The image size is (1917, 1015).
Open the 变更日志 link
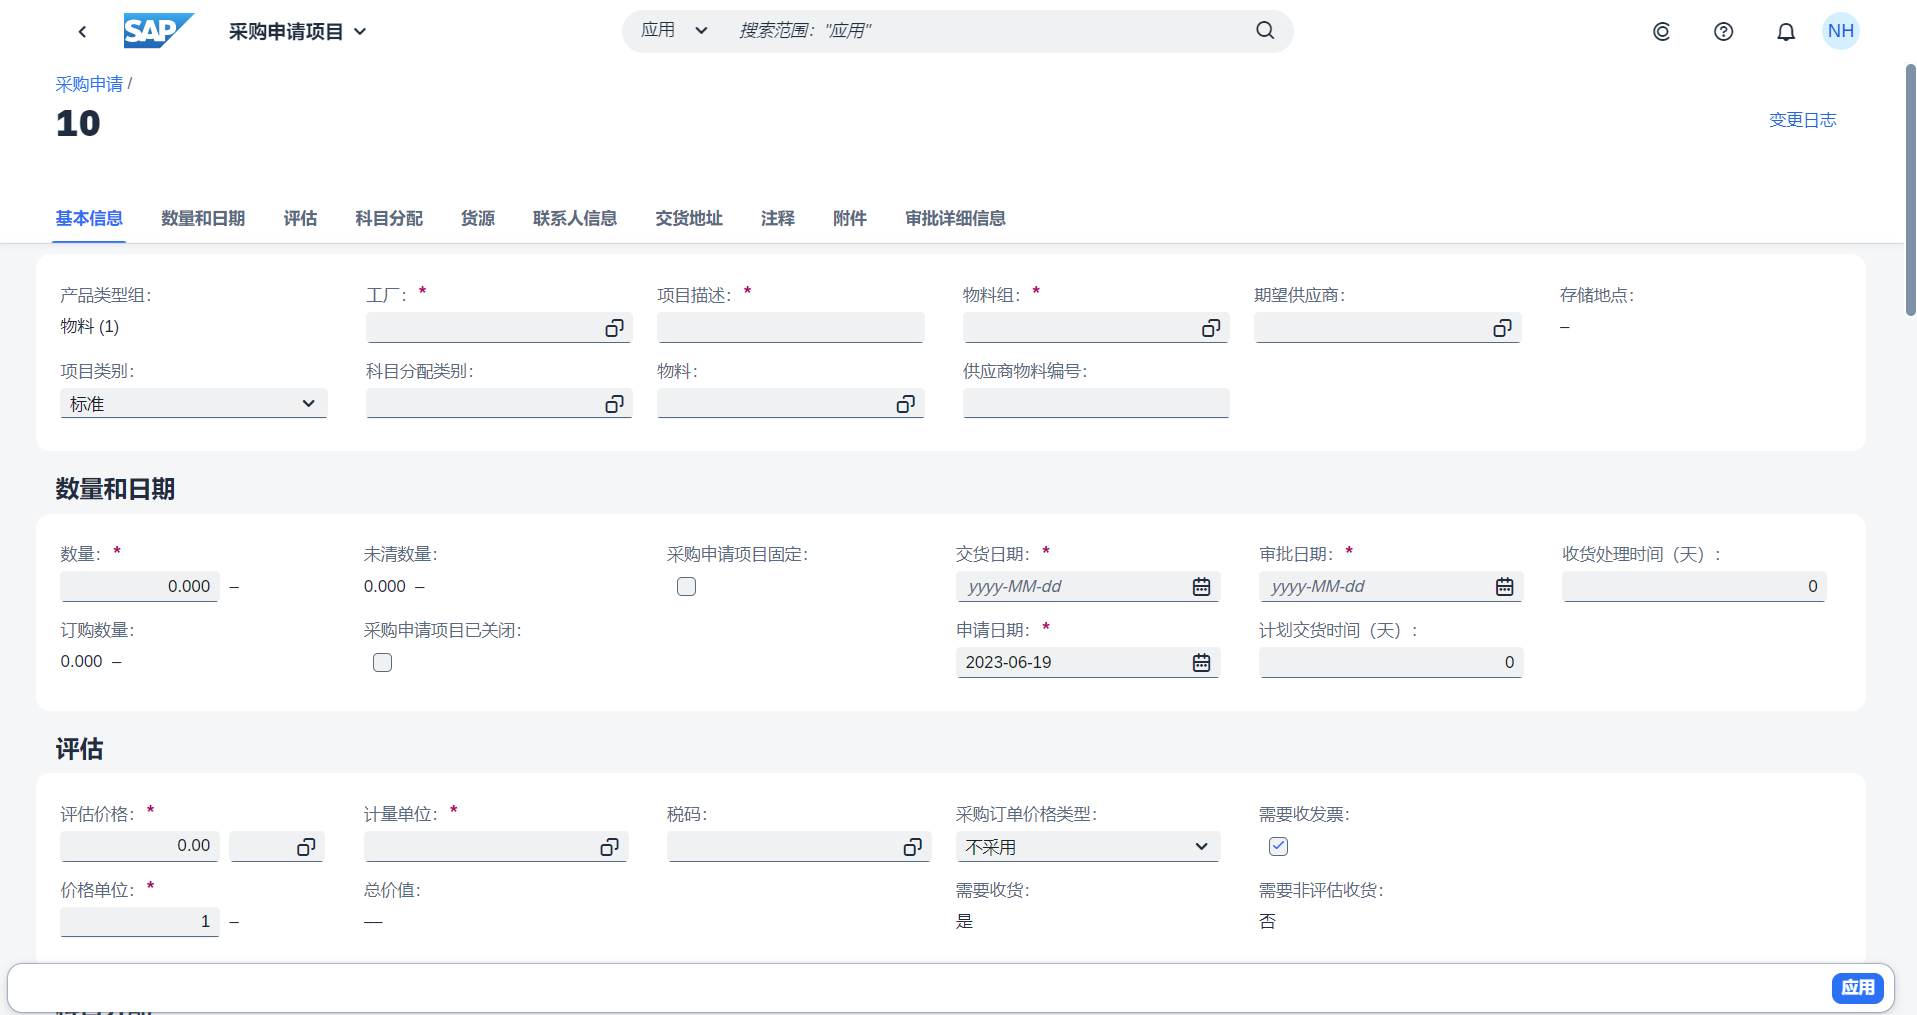[x=1802, y=119]
